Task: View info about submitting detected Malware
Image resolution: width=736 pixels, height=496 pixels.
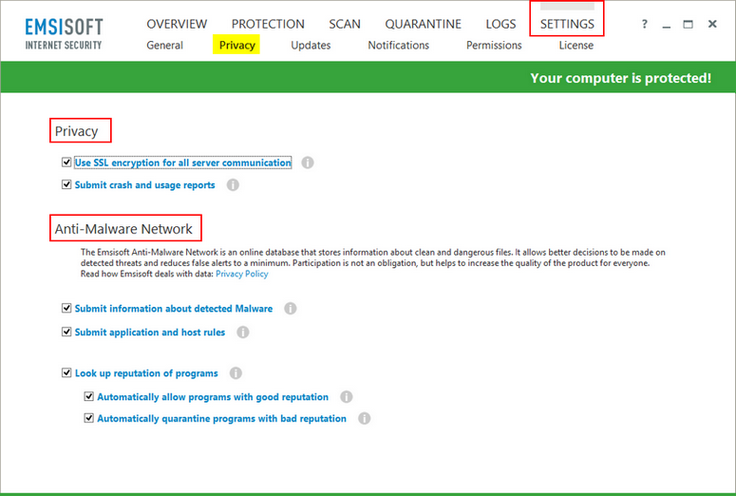Action: tap(290, 308)
